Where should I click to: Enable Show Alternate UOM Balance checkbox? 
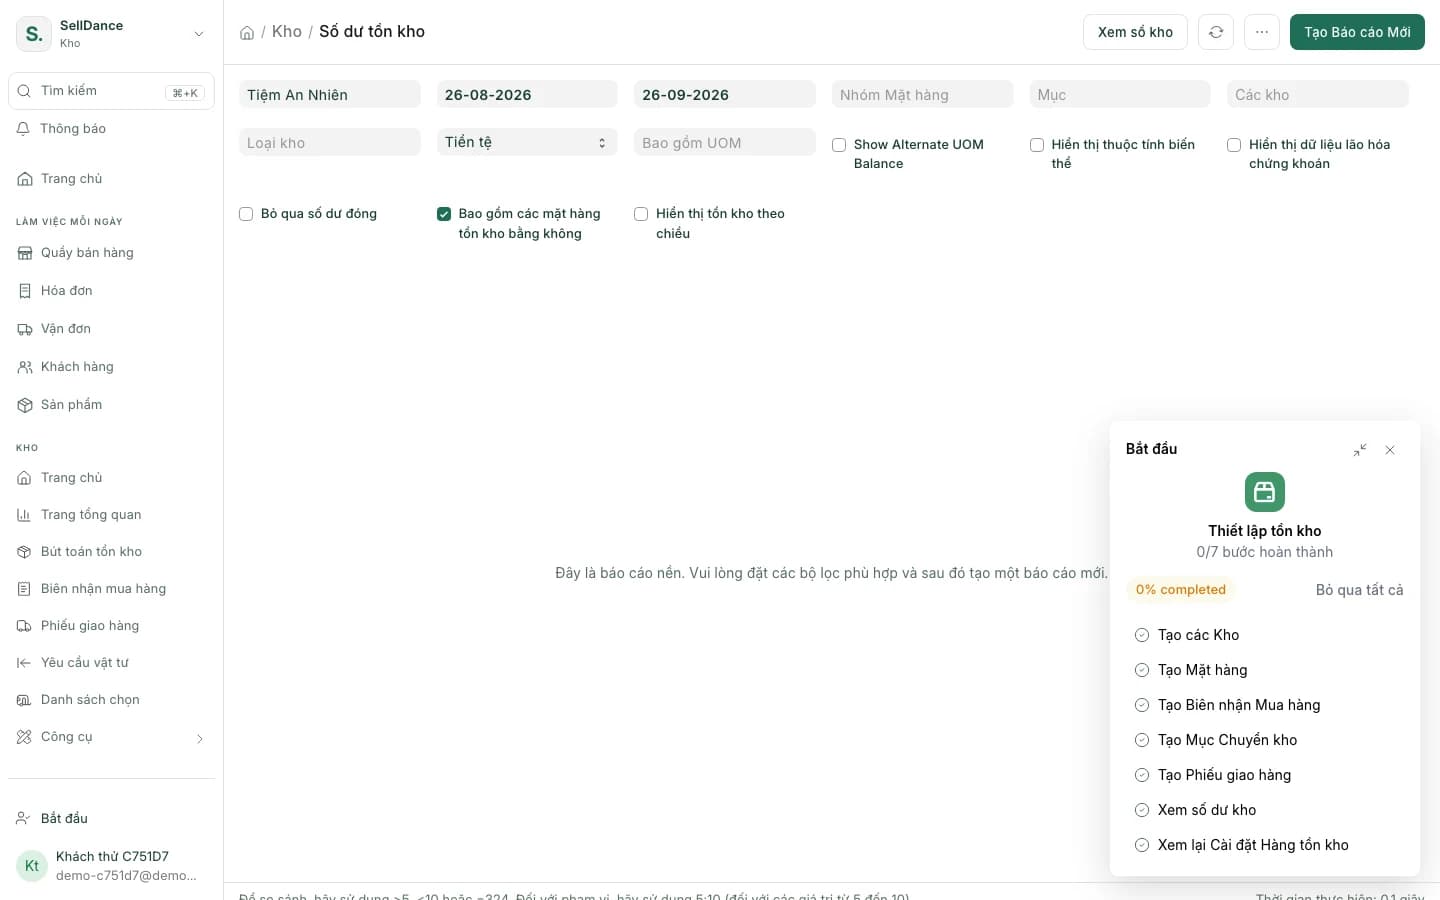(839, 145)
